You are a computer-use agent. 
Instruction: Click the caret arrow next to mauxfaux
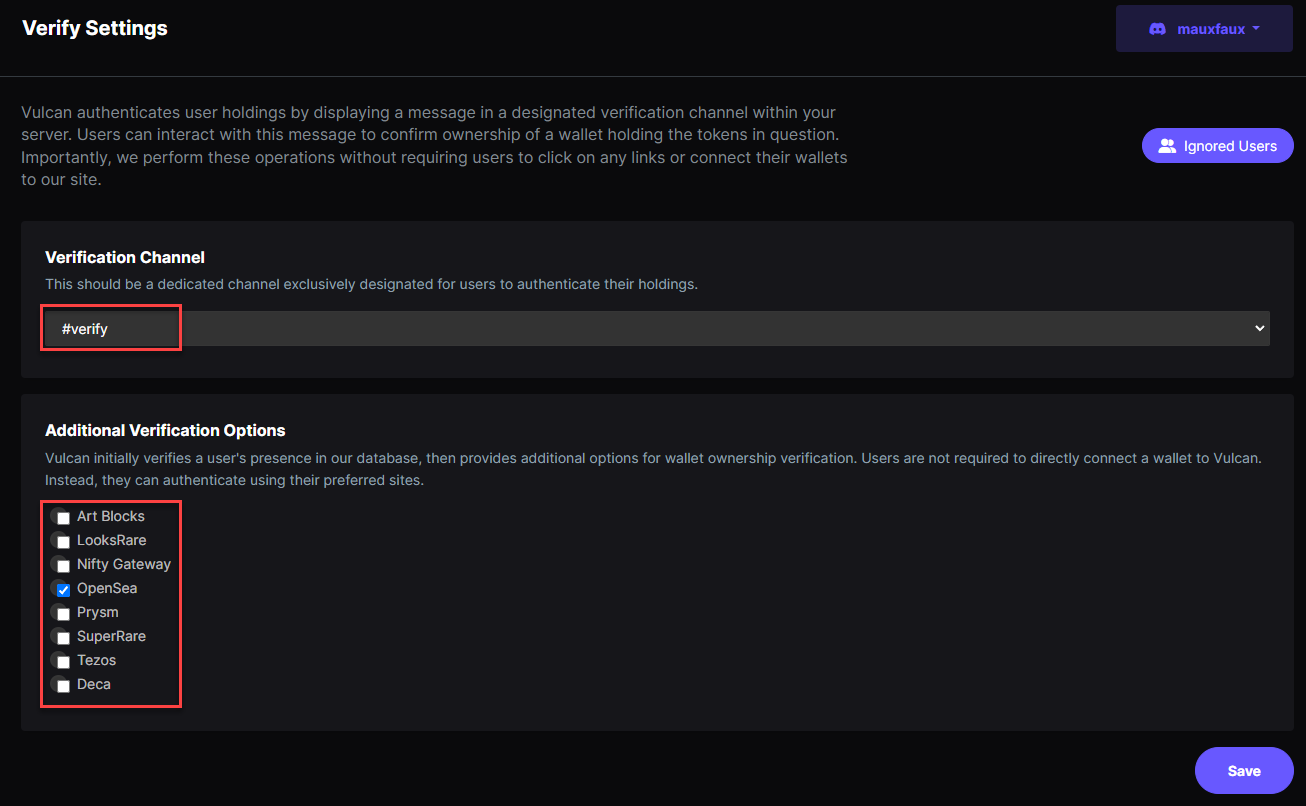1256,29
